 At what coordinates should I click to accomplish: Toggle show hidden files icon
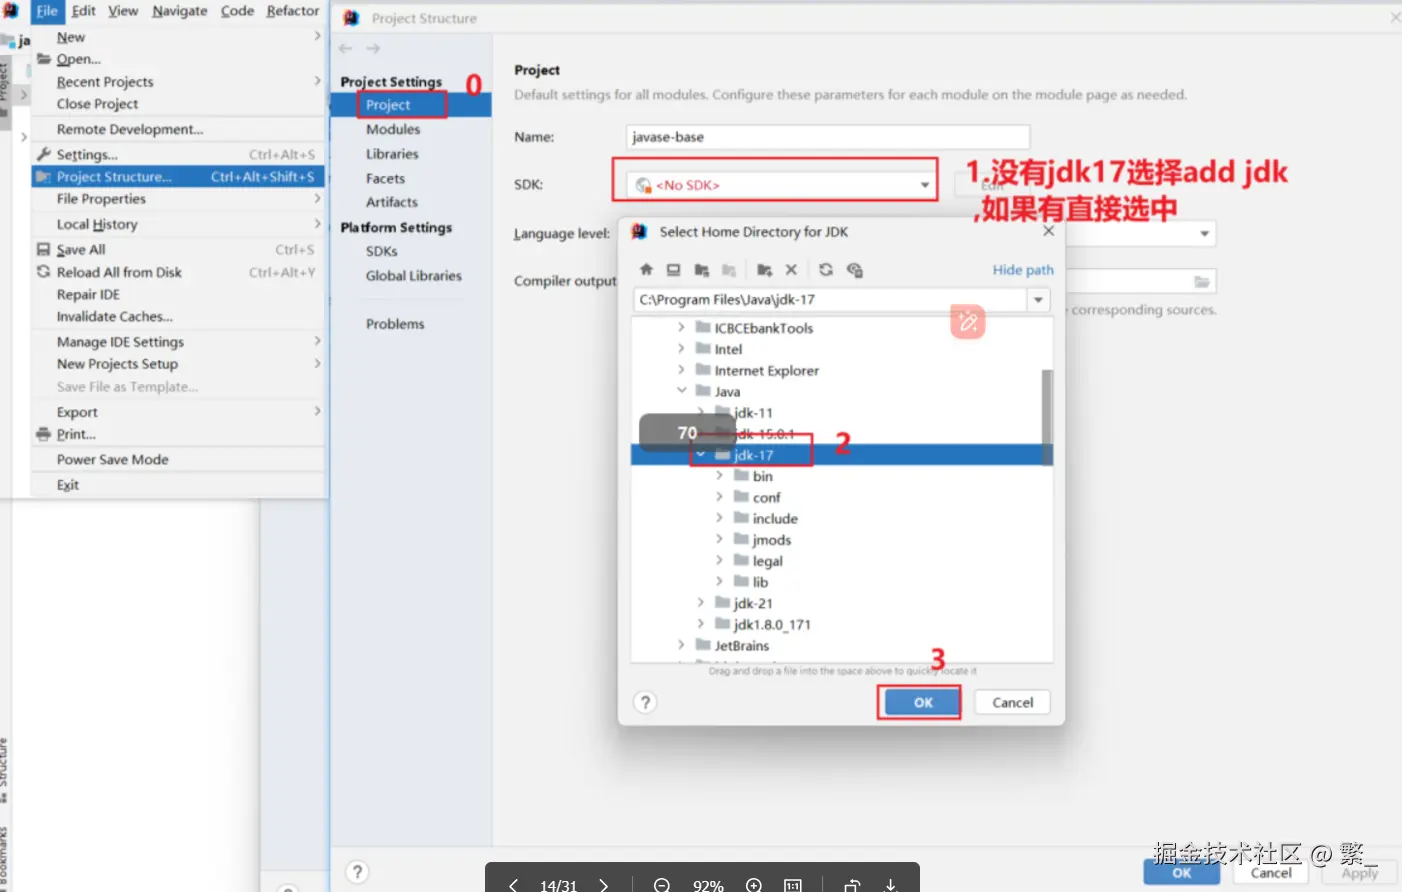coord(854,270)
